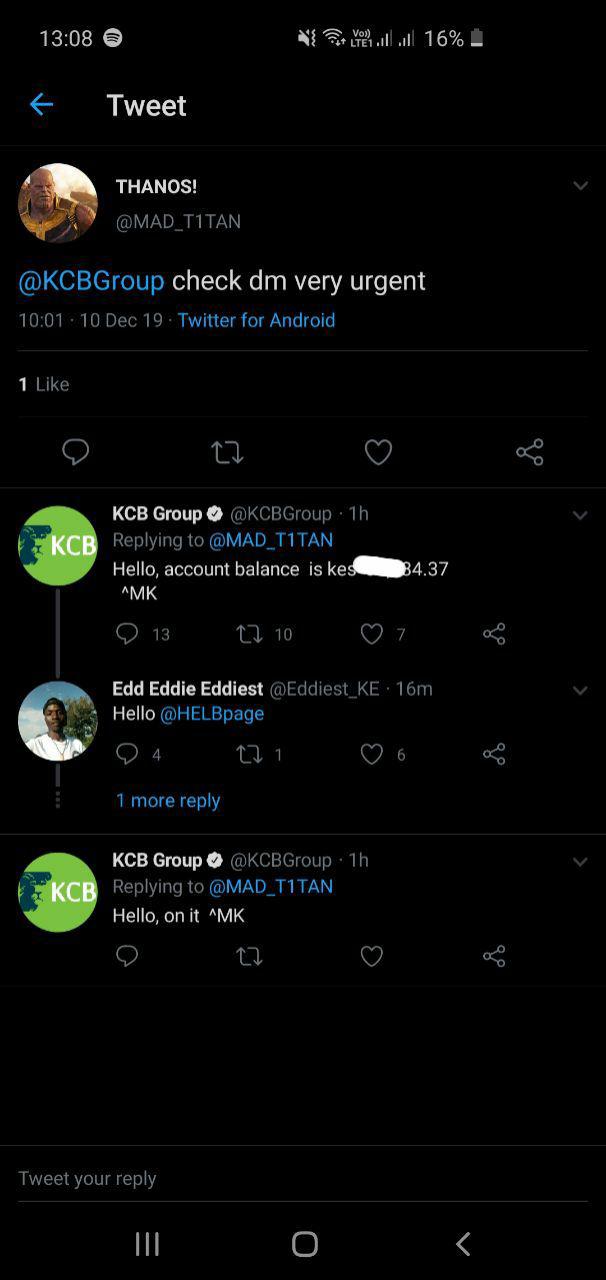
Task: Tap the back arrow beside Tweet
Action: point(41,104)
